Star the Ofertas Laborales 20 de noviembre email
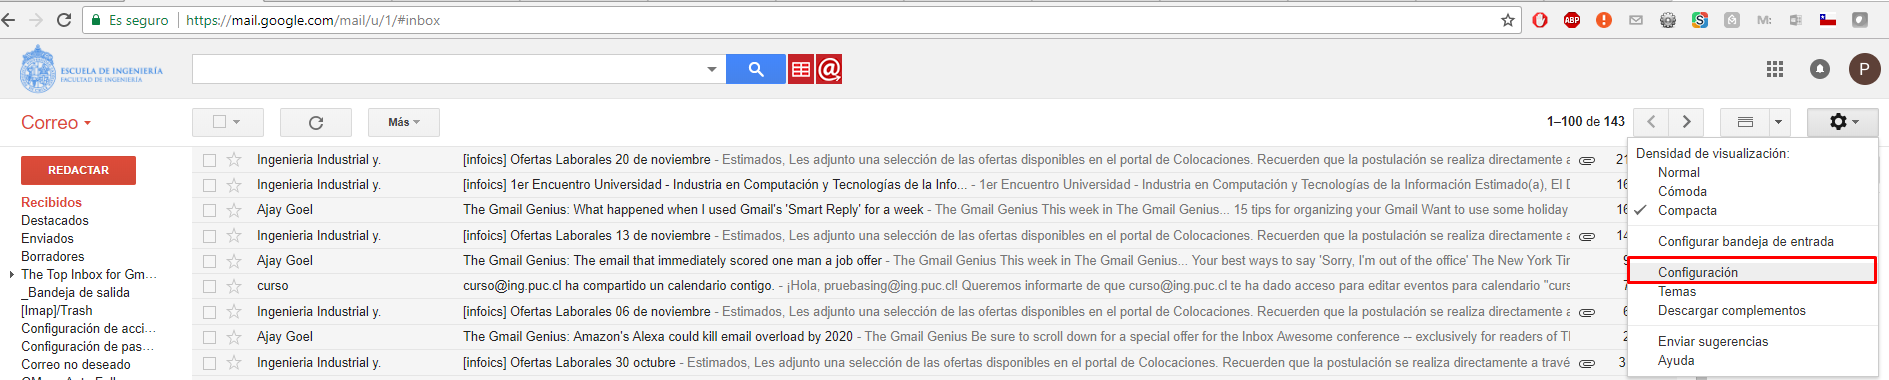The width and height of the screenshot is (1889, 380). click(x=234, y=160)
